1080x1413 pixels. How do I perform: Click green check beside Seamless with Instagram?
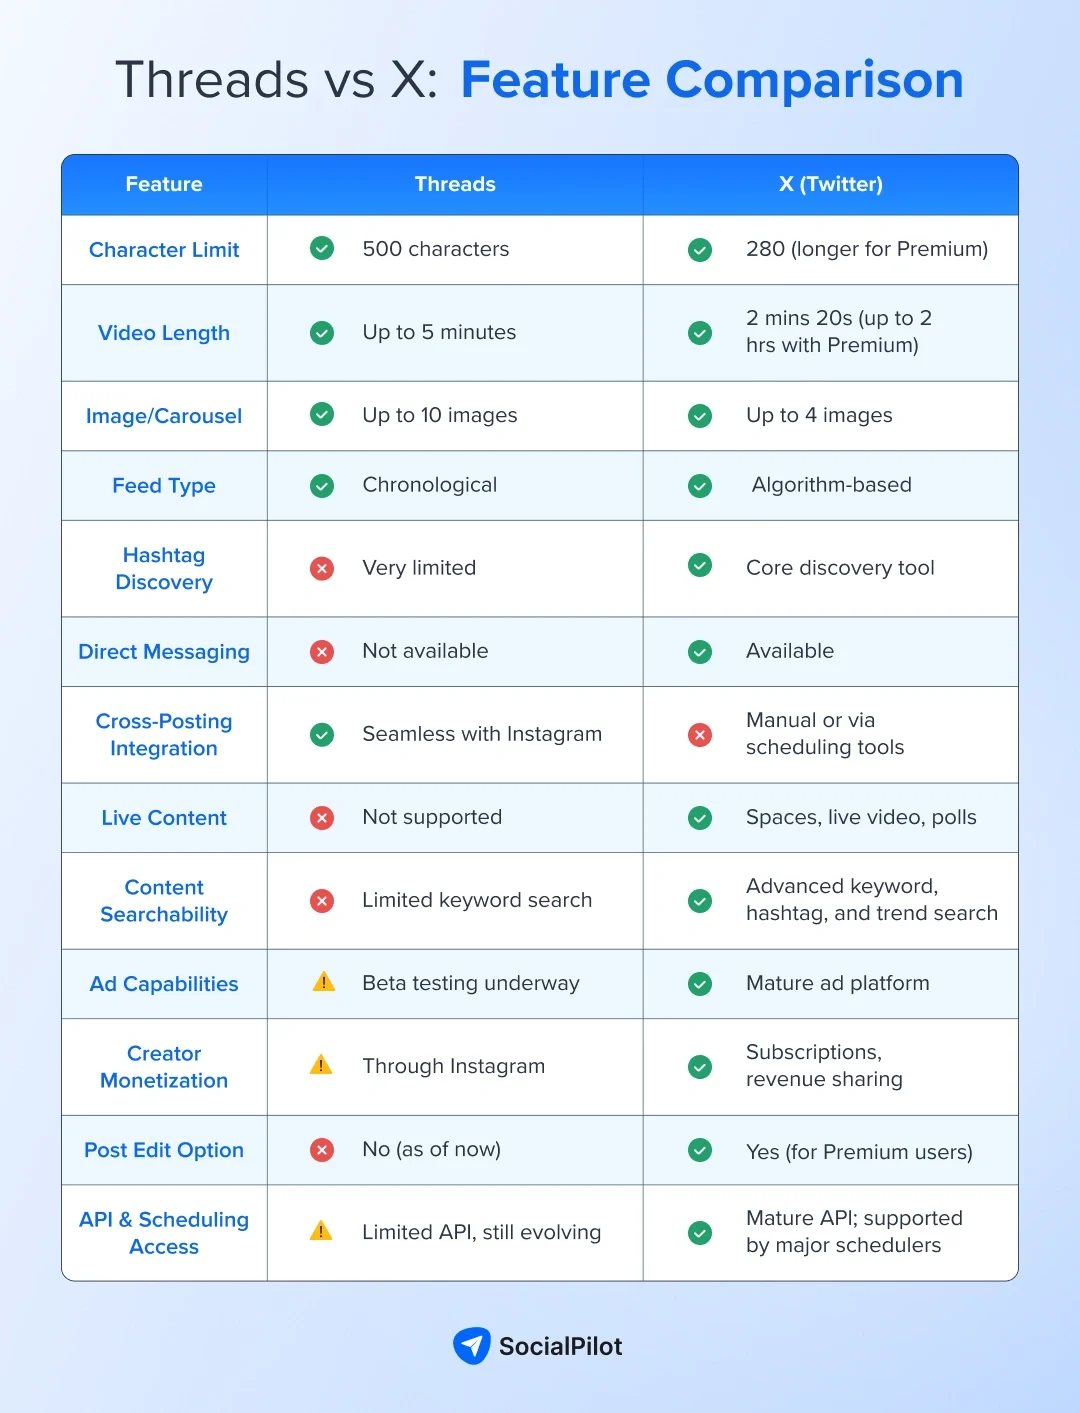[x=322, y=735]
